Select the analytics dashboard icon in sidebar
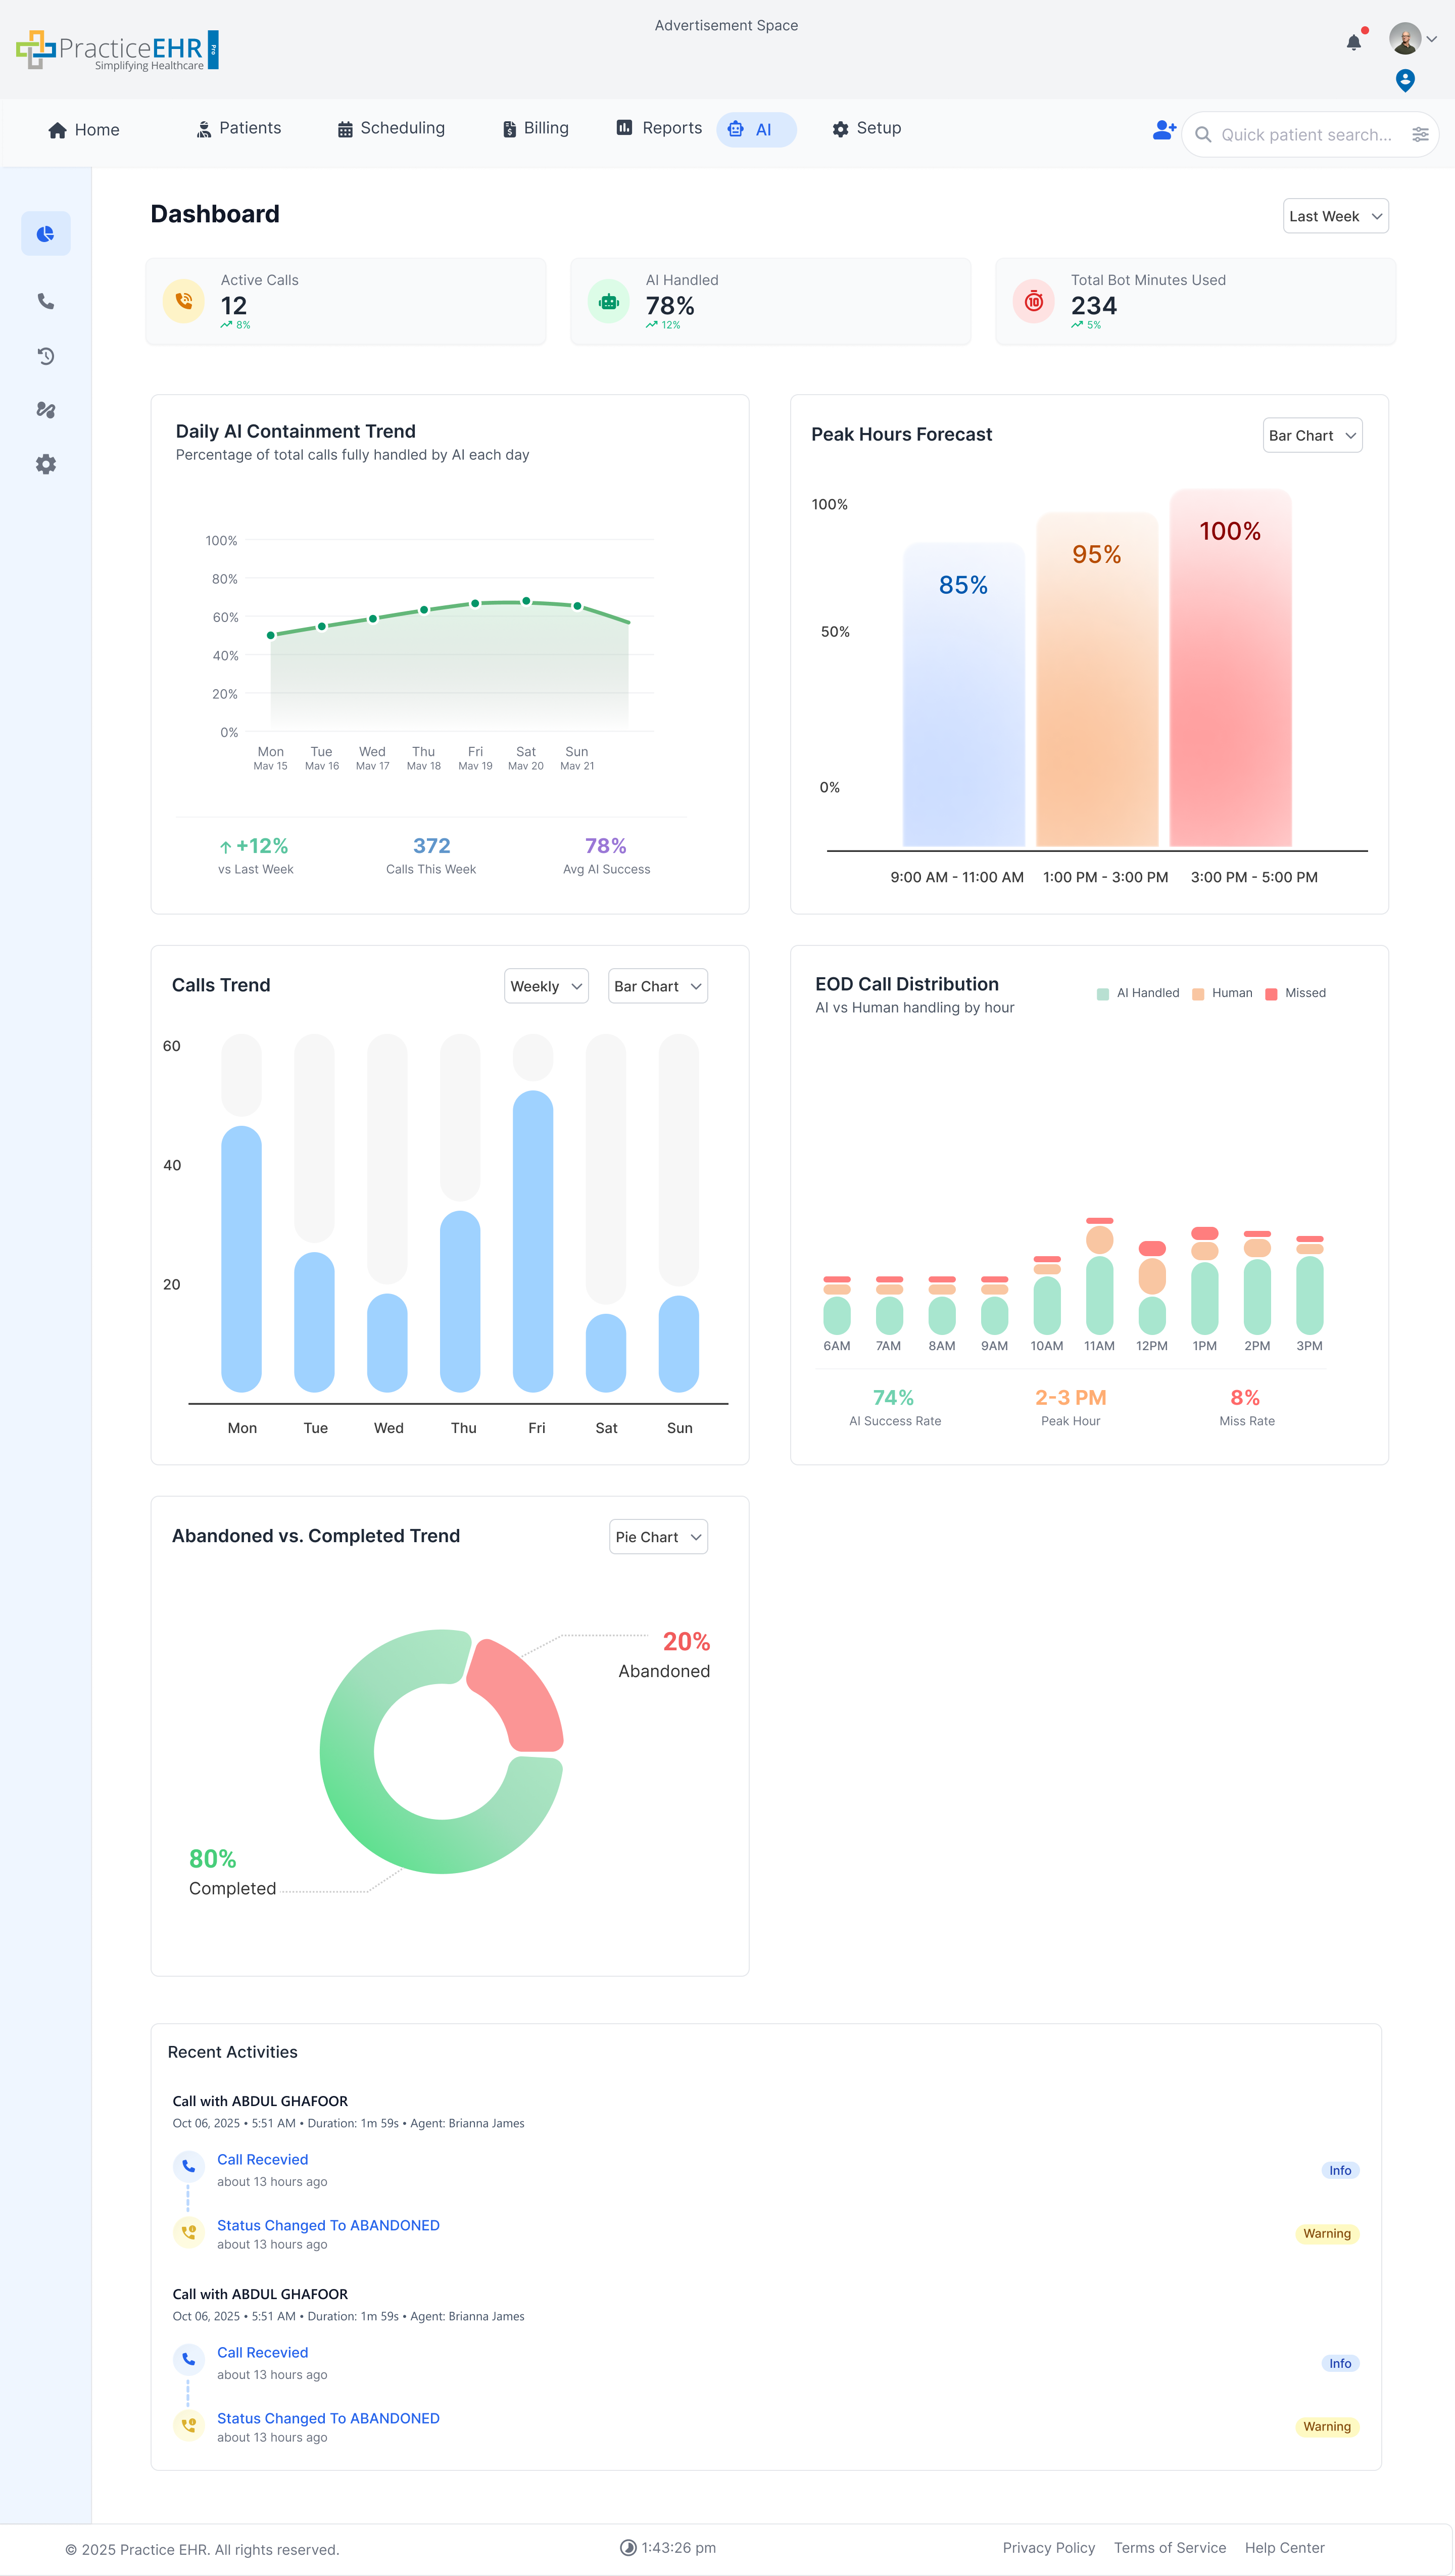Screen dimensions: 1455x2576 (x=46, y=233)
